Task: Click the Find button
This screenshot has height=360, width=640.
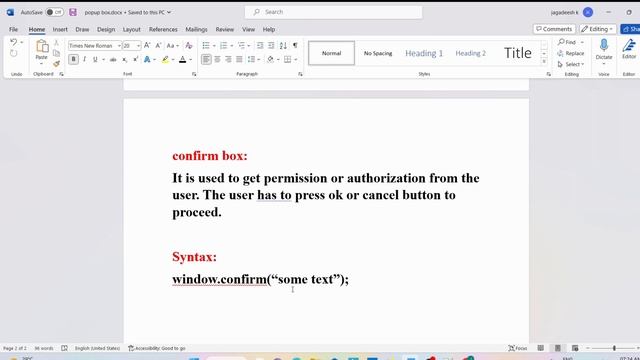Action: click(567, 42)
